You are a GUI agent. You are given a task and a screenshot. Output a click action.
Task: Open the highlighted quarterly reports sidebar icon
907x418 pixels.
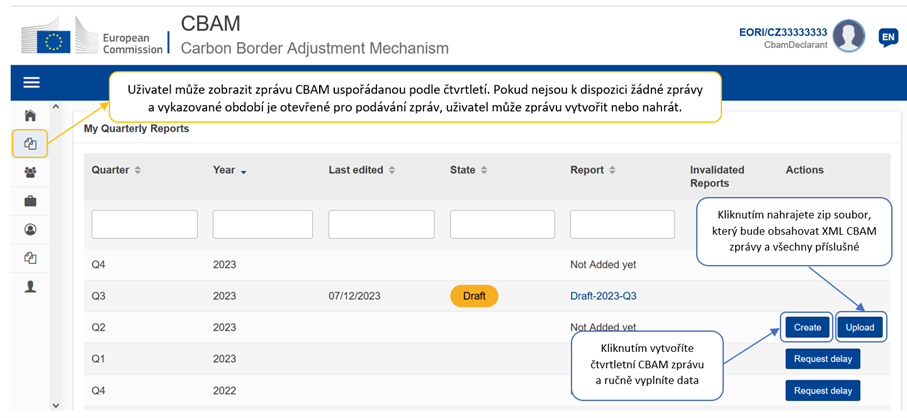(x=30, y=145)
